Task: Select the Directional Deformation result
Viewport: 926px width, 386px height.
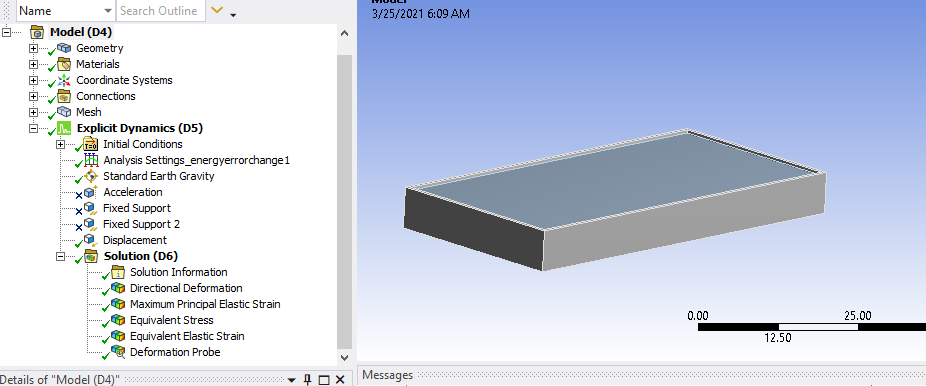Action: point(186,288)
